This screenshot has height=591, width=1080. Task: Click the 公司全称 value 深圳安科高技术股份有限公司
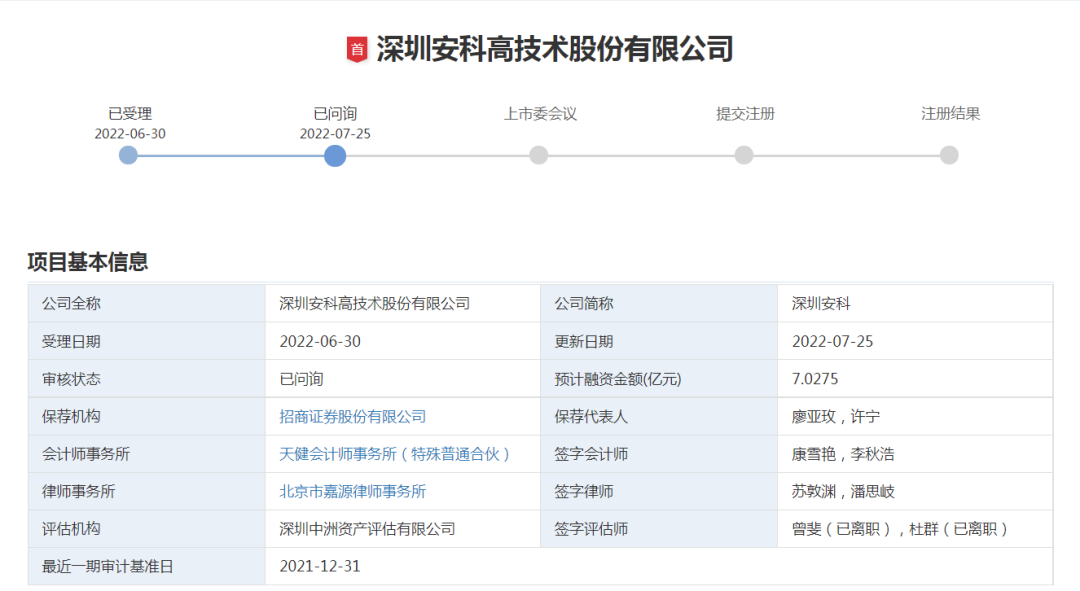tap(375, 304)
